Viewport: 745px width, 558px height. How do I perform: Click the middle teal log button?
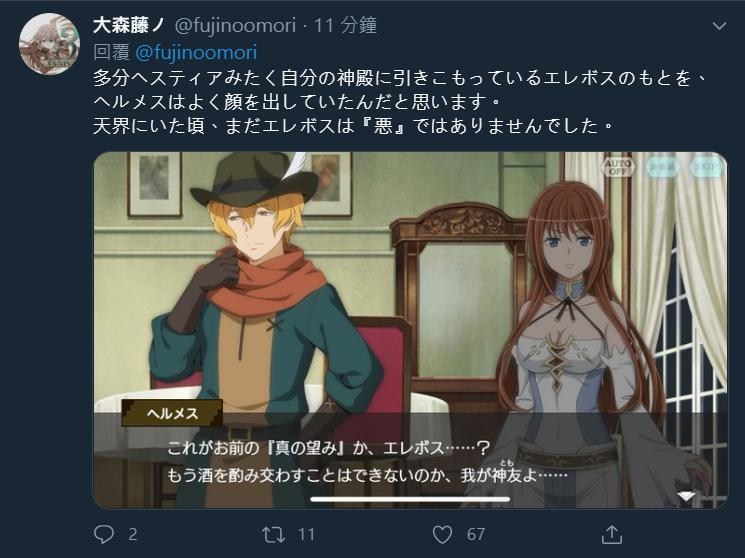[662, 167]
